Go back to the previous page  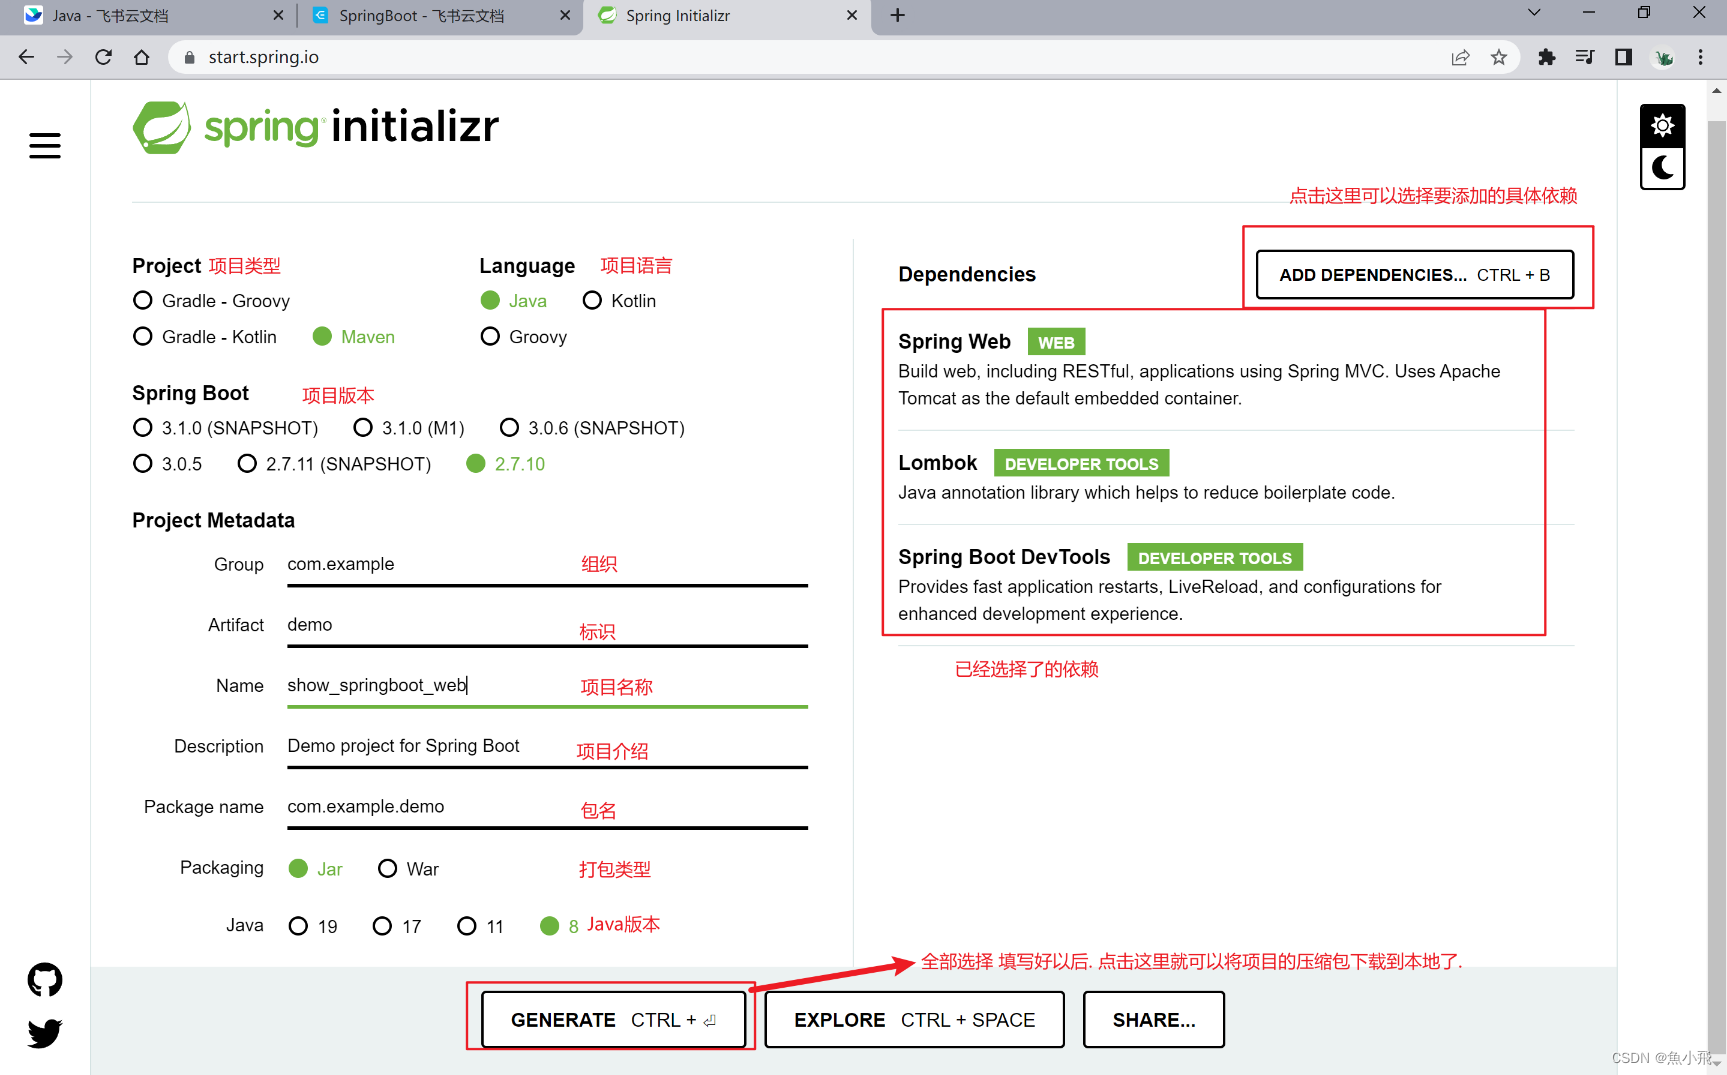[27, 57]
